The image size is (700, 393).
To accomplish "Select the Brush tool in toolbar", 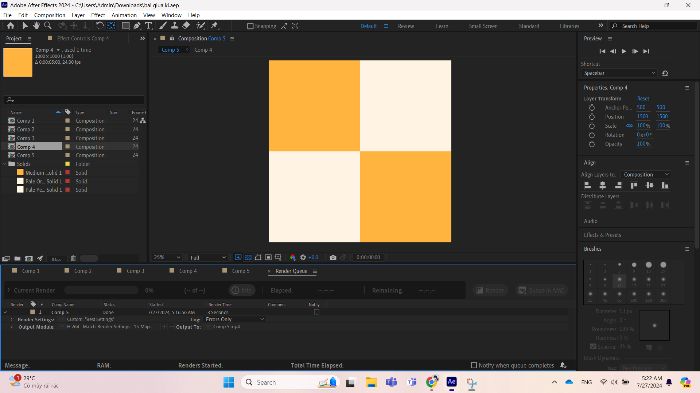I will click(163, 26).
